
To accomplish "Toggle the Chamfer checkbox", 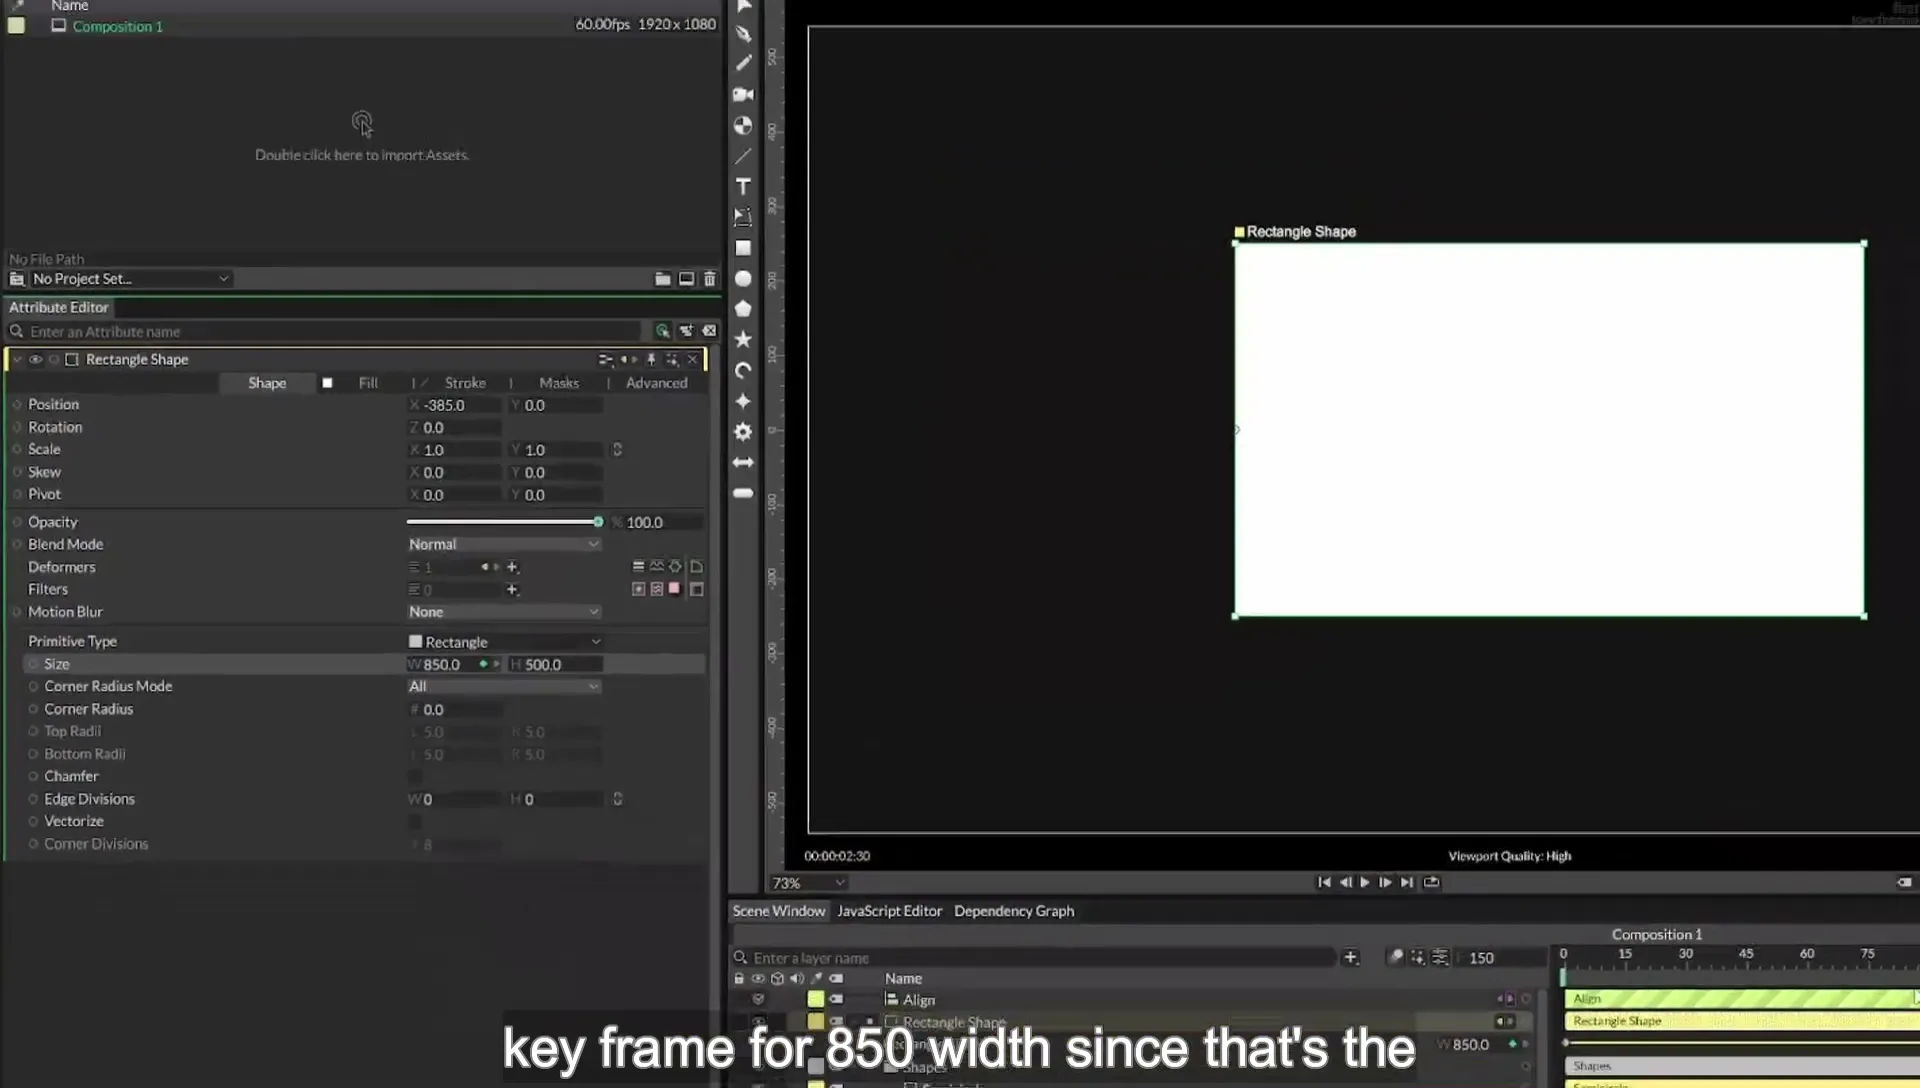I will pyautogui.click(x=415, y=777).
